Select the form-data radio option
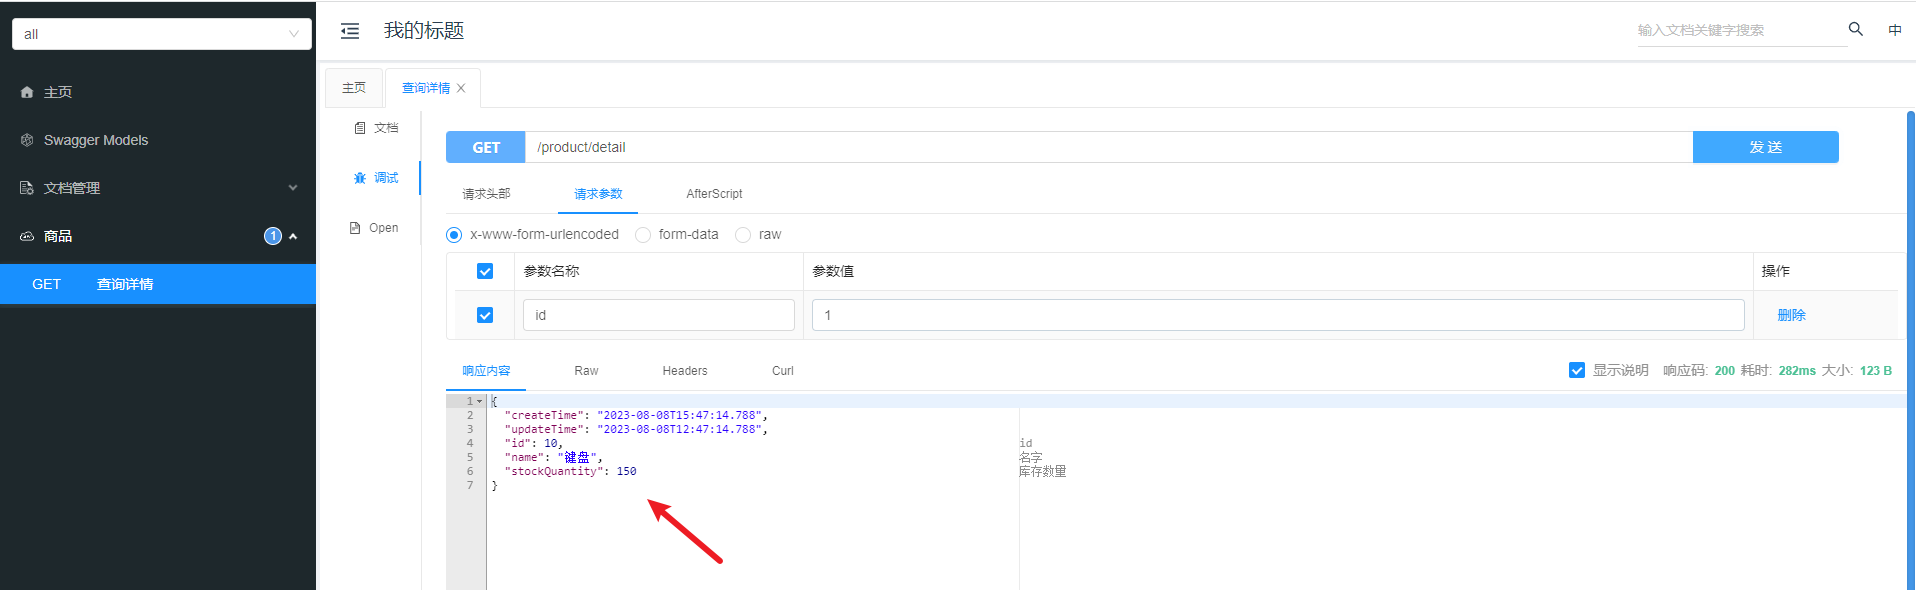 click(x=643, y=235)
